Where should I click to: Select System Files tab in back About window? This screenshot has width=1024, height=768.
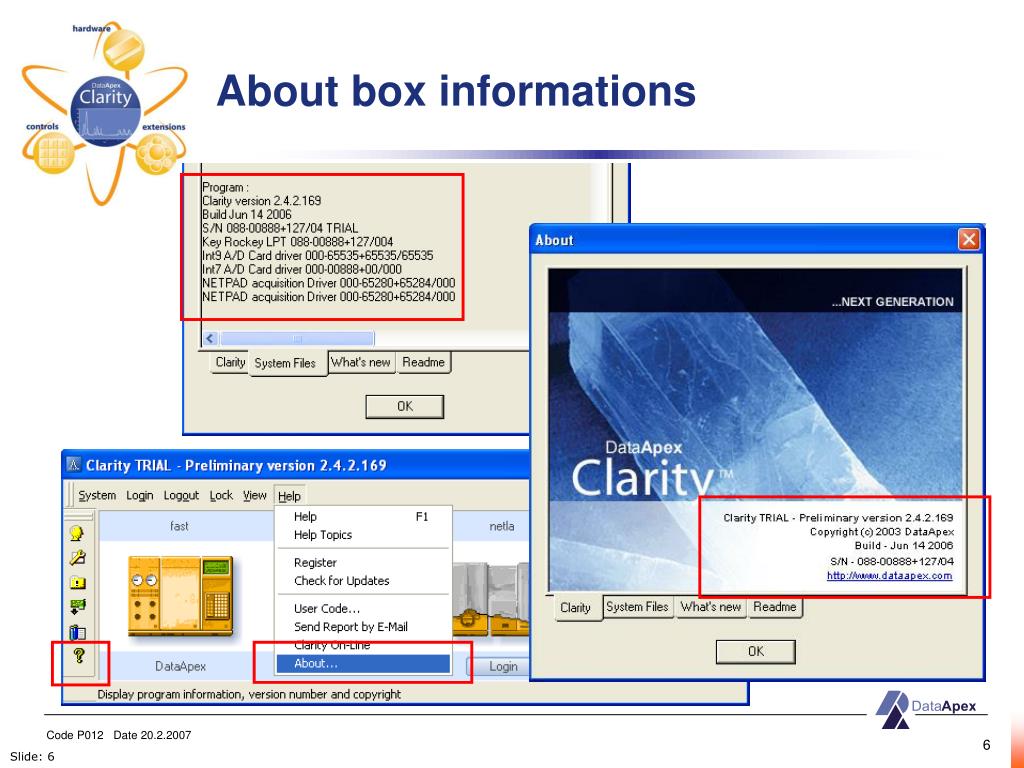point(285,363)
